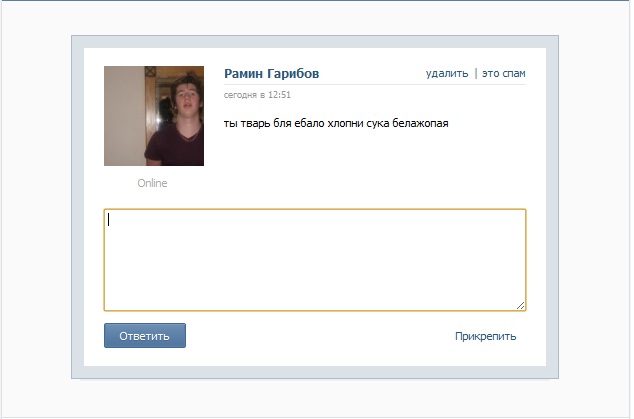Open the sender's name link in the header
634x419 pixels.
tap(271, 74)
